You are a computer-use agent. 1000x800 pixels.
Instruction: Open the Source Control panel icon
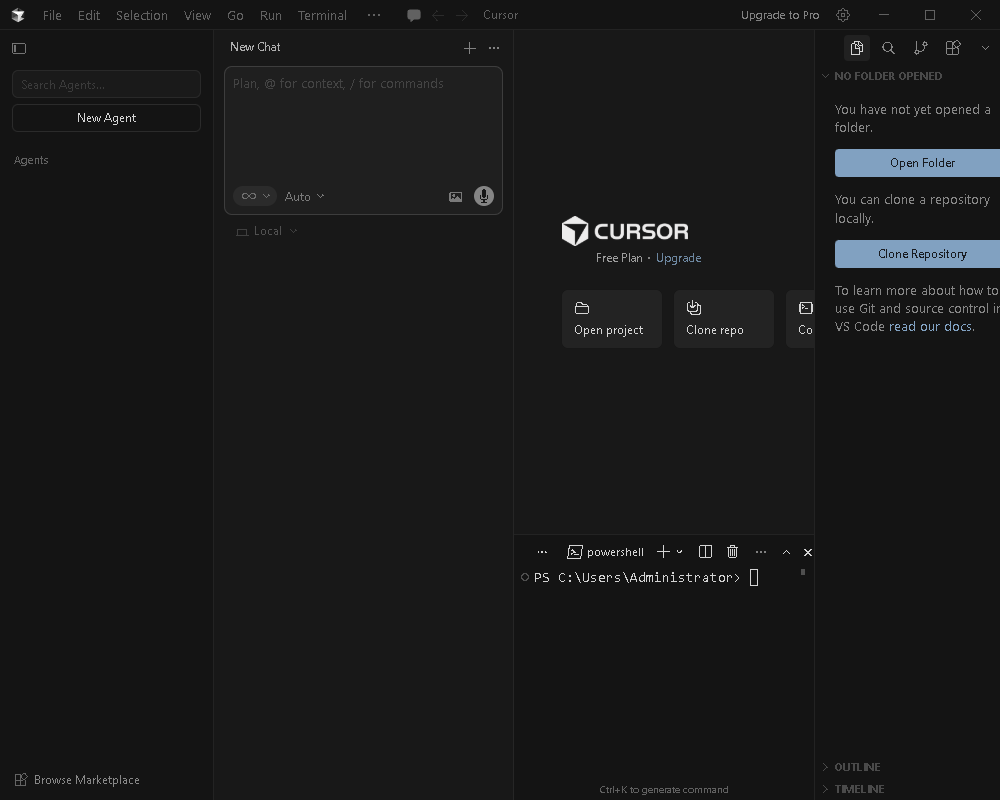pos(921,48)
